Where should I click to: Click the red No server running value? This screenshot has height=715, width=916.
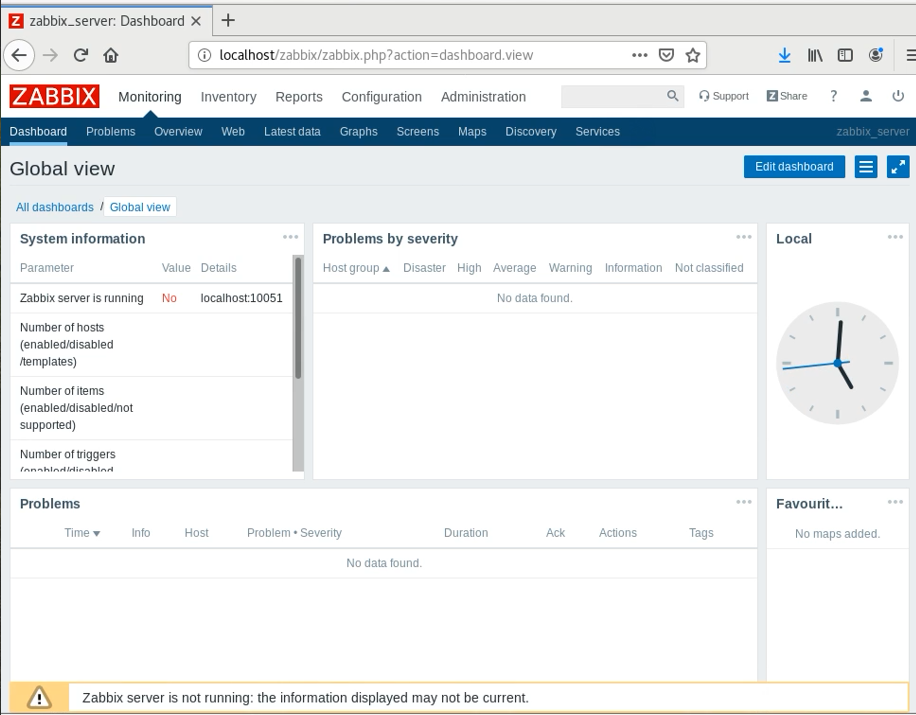(x=169, y=298)
